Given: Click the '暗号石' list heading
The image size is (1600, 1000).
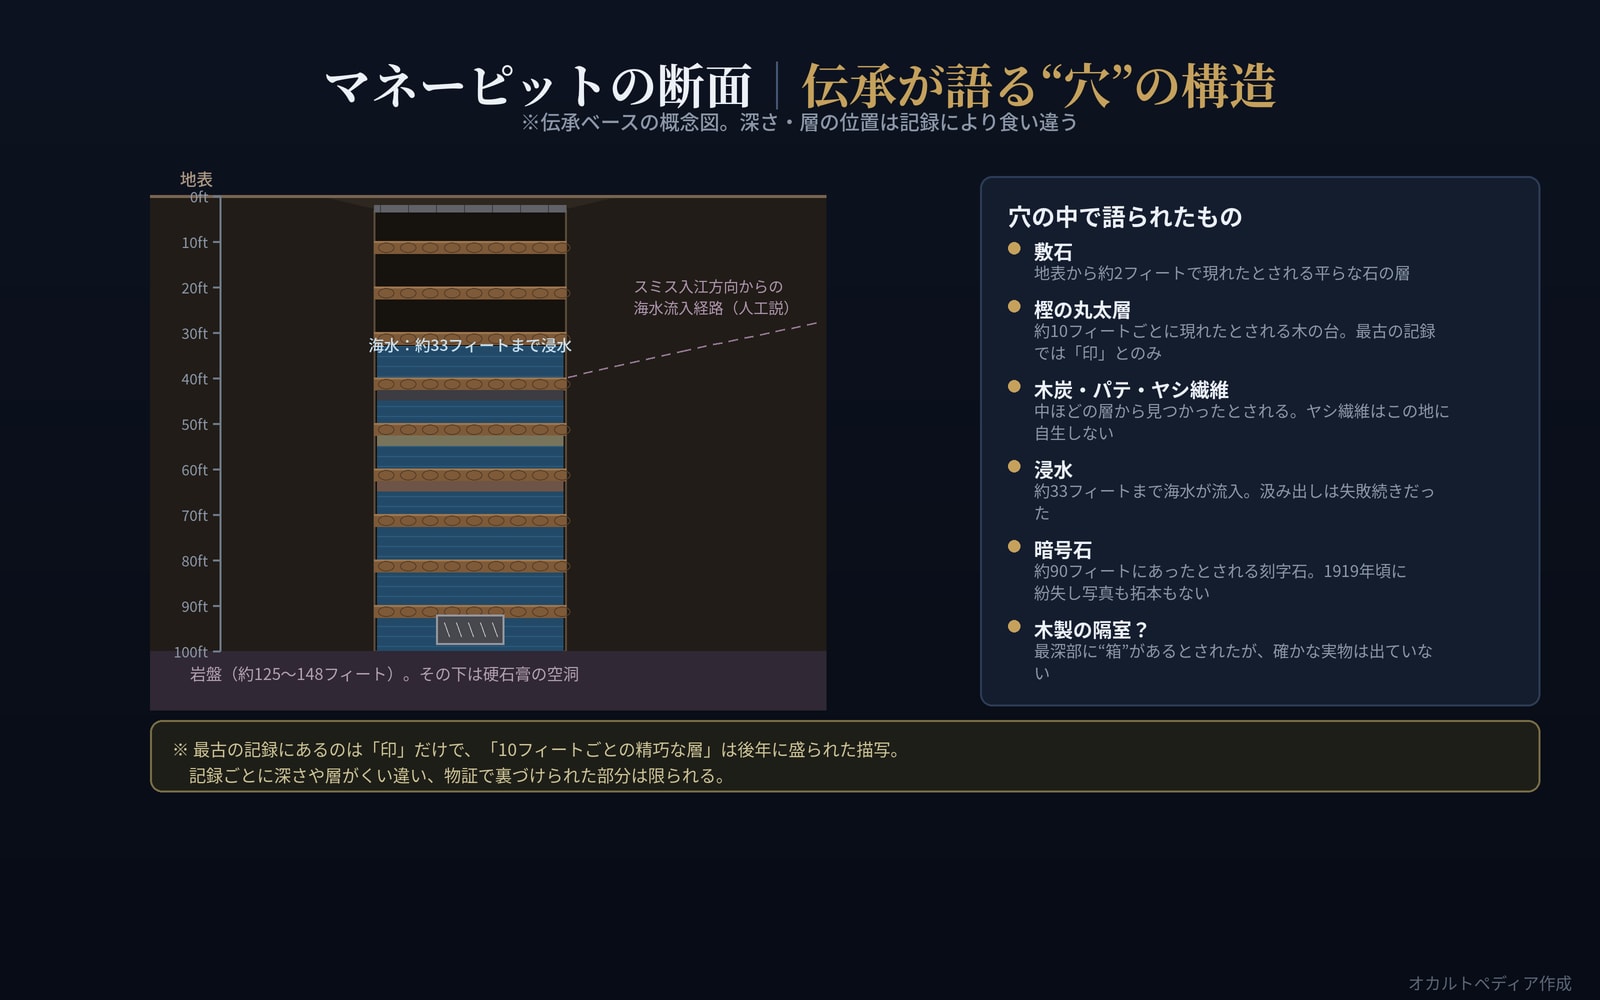Looking at the screenshot, I should [1063, 549].
